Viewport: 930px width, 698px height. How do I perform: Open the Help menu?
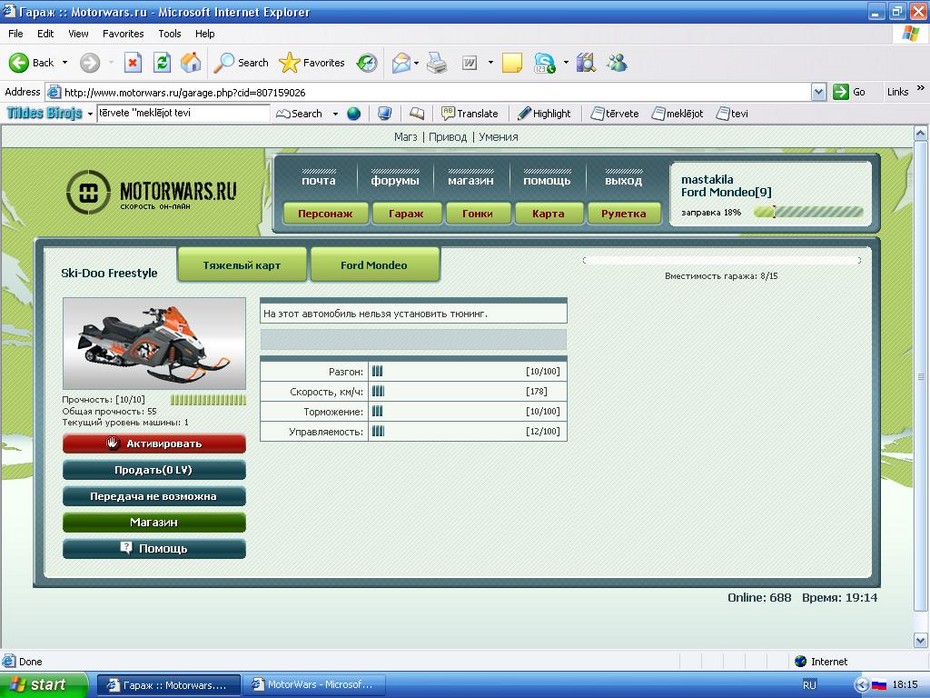pos(205,34)
